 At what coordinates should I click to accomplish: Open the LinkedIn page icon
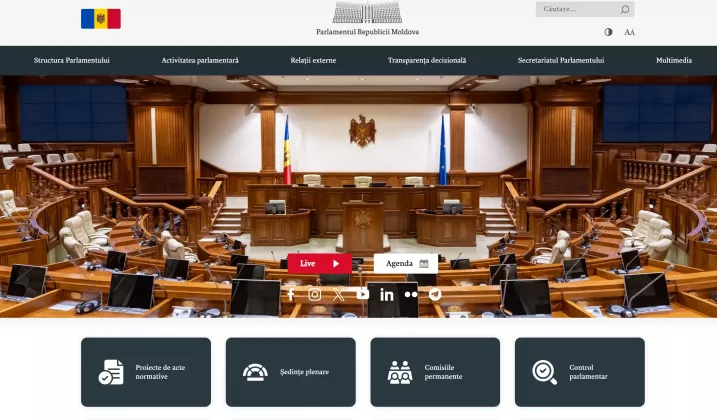(387, 295)
